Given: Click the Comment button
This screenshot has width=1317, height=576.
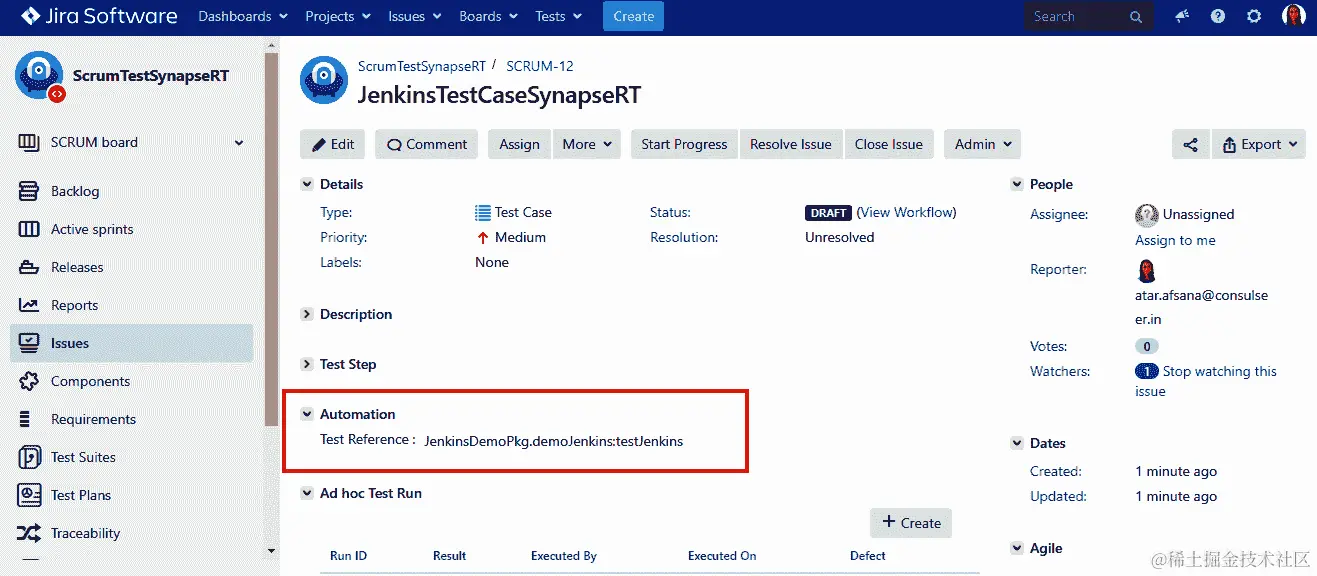Looking at the screenshot, I should (x=427, y=144).
